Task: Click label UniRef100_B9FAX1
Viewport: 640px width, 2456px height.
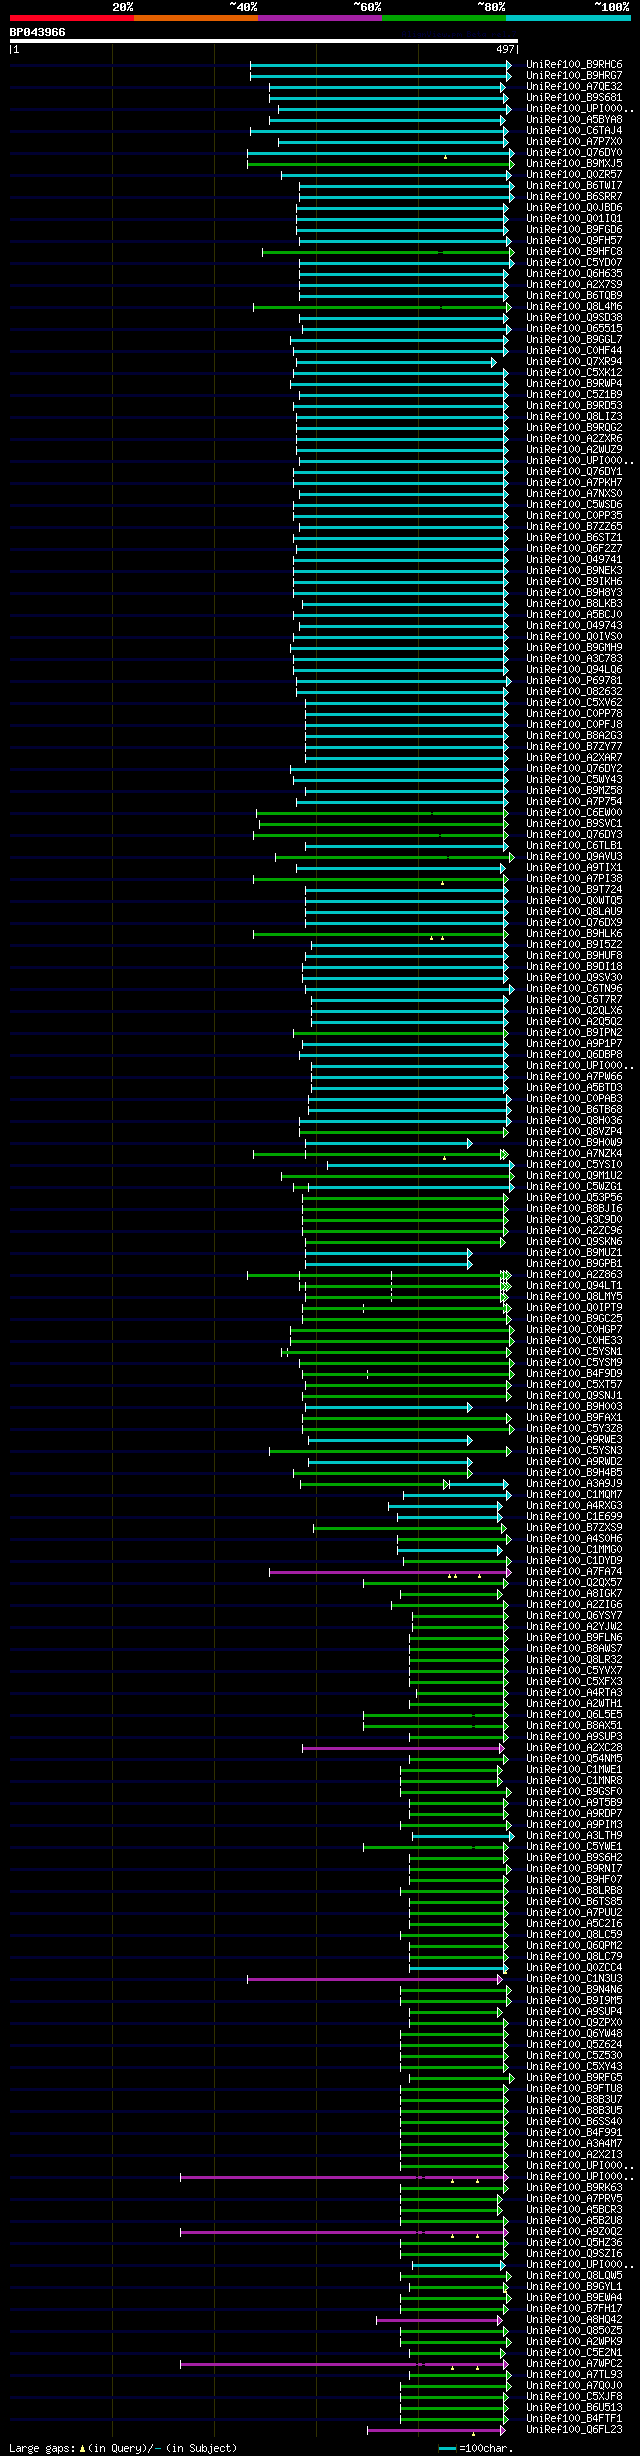Action: tap(574, 1418)
